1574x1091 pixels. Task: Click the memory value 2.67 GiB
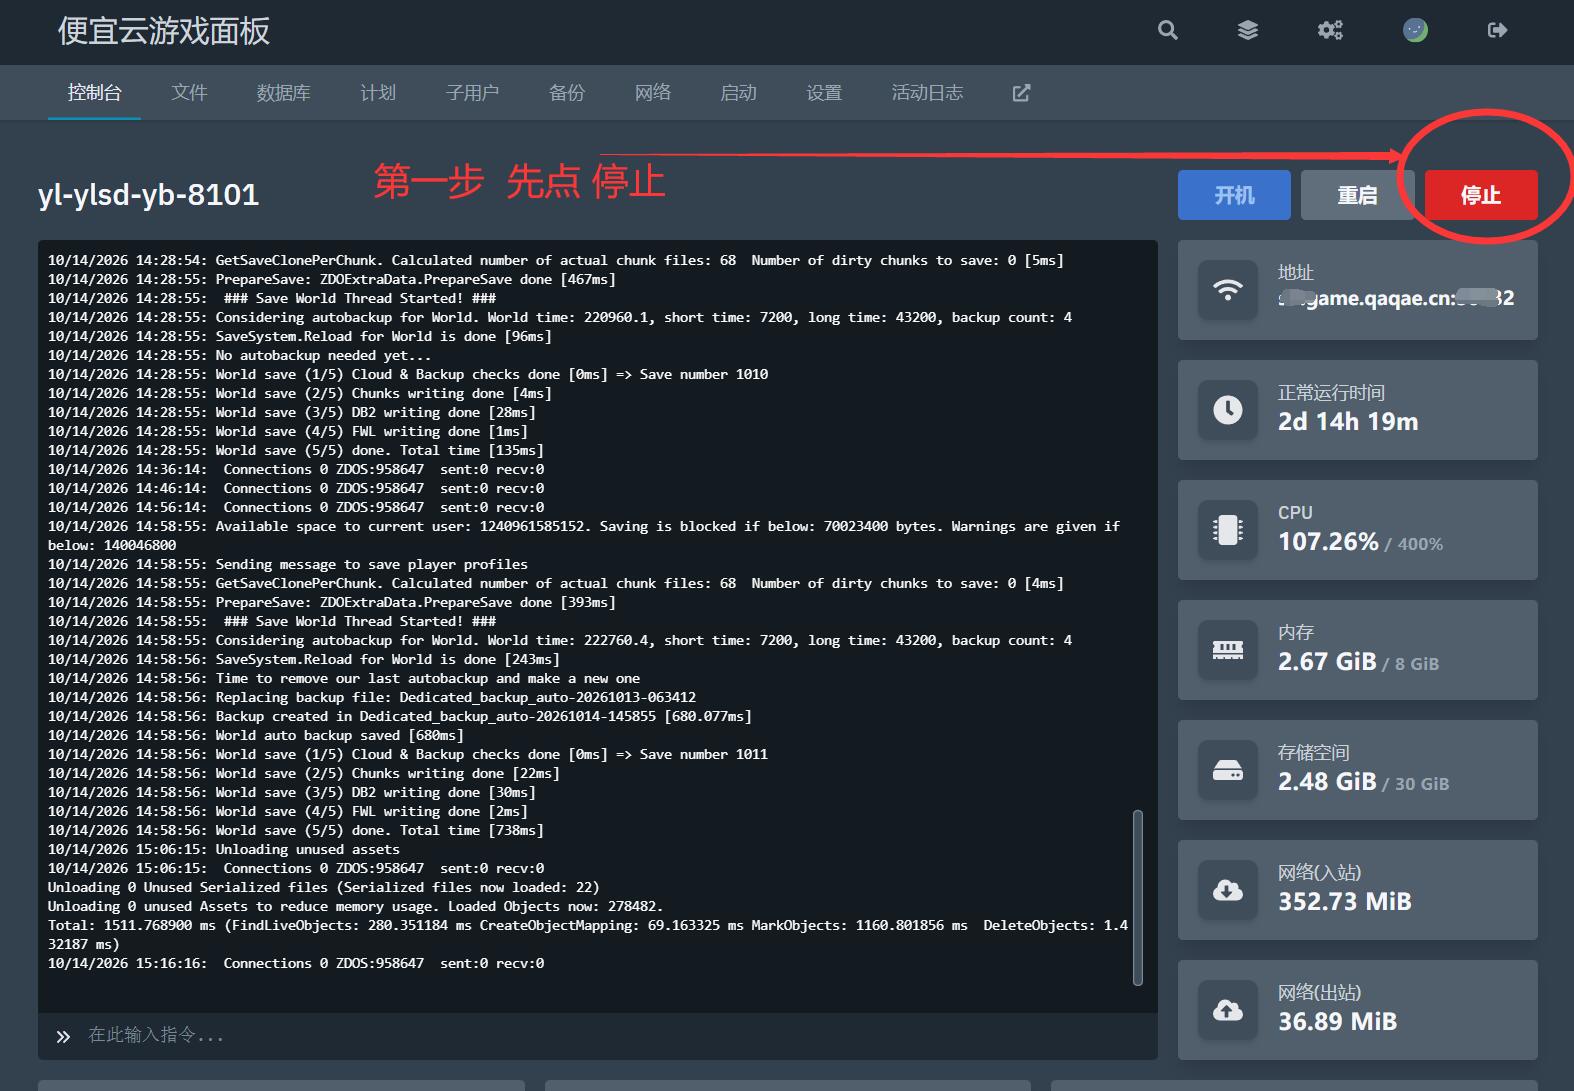tap(1327, 662)
